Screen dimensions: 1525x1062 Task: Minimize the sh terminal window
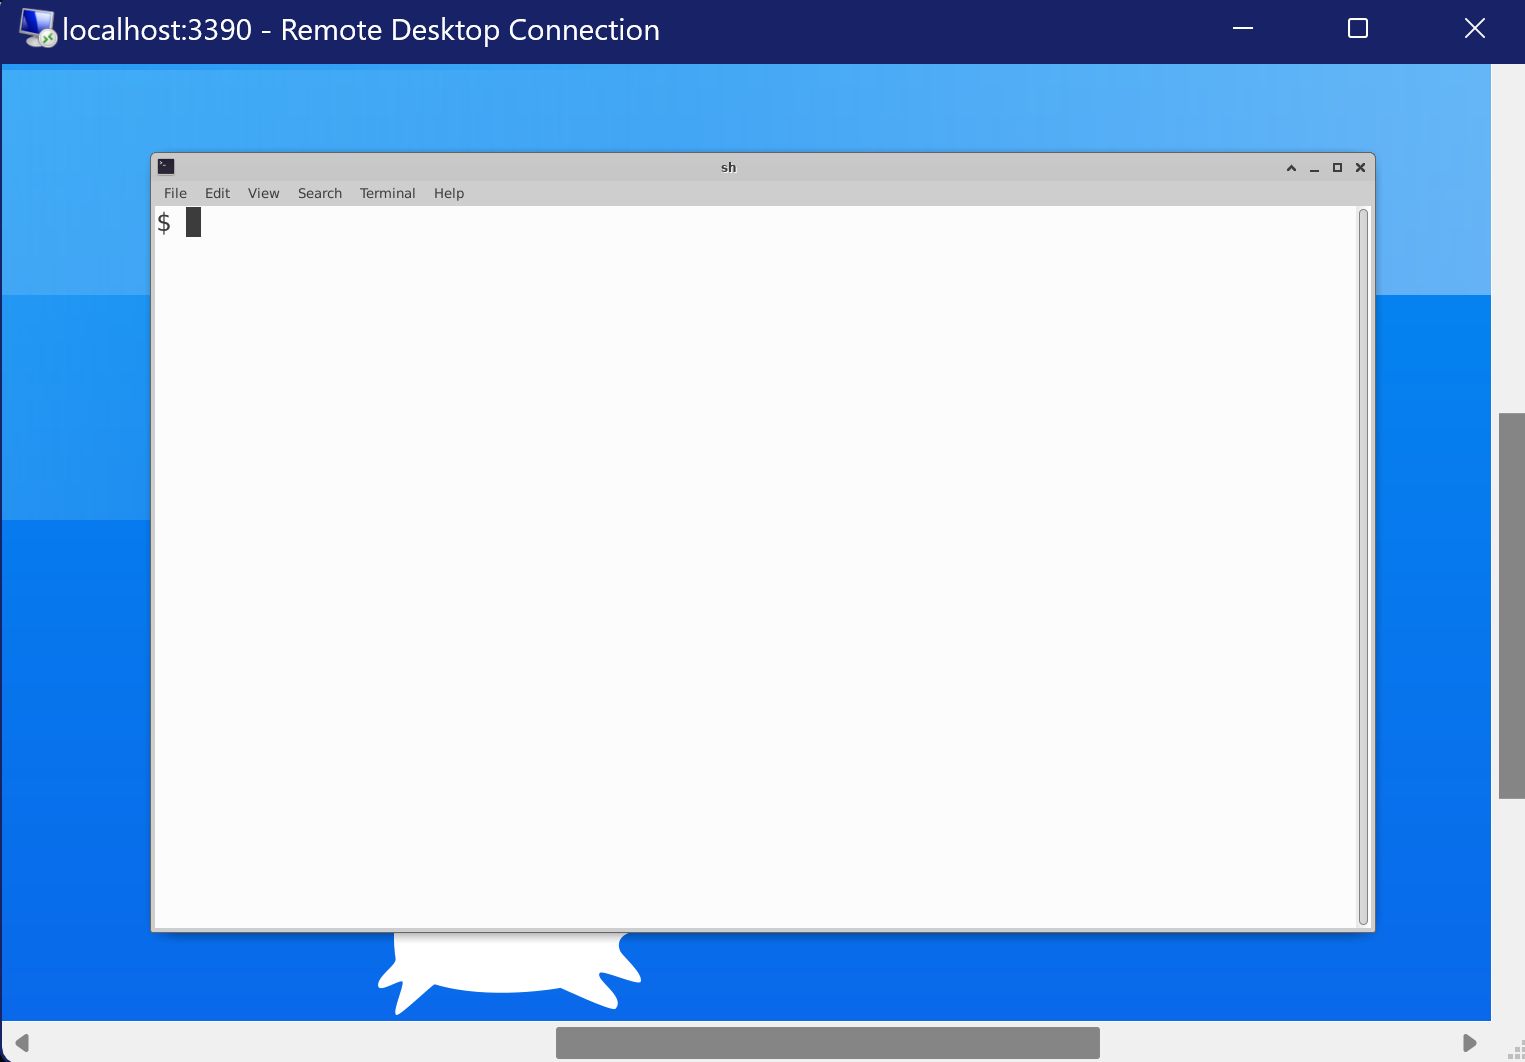1314,168
